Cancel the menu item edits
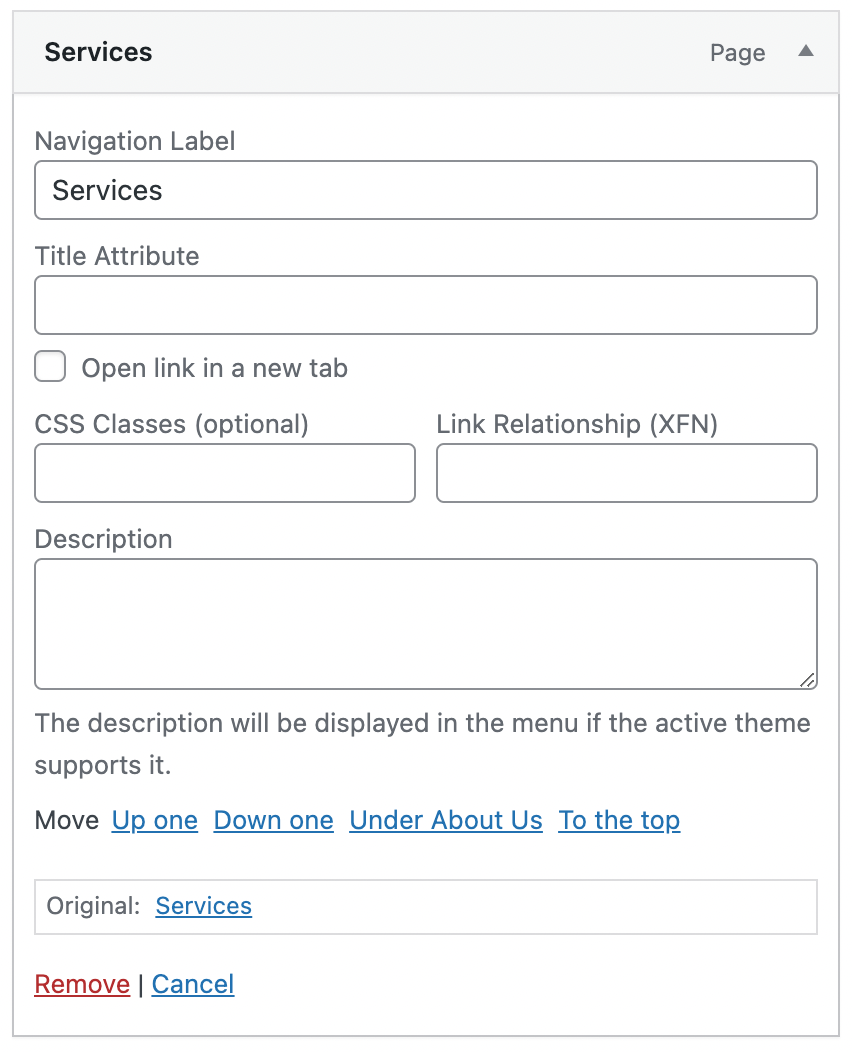Screen dimensions: 852x1052 pos(193,984)
